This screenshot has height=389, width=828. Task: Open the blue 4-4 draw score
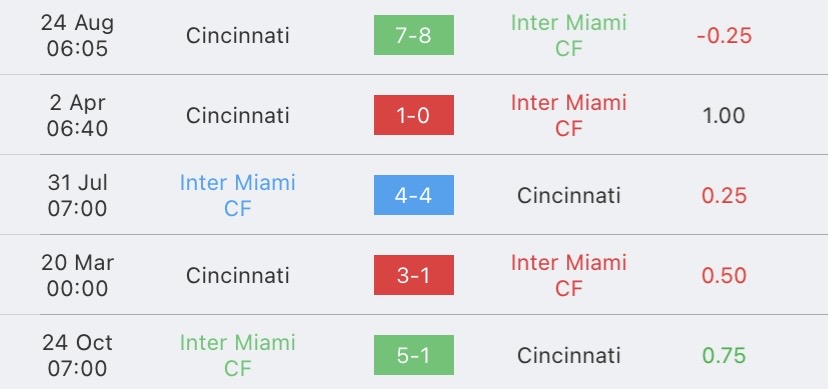point(413,195)
